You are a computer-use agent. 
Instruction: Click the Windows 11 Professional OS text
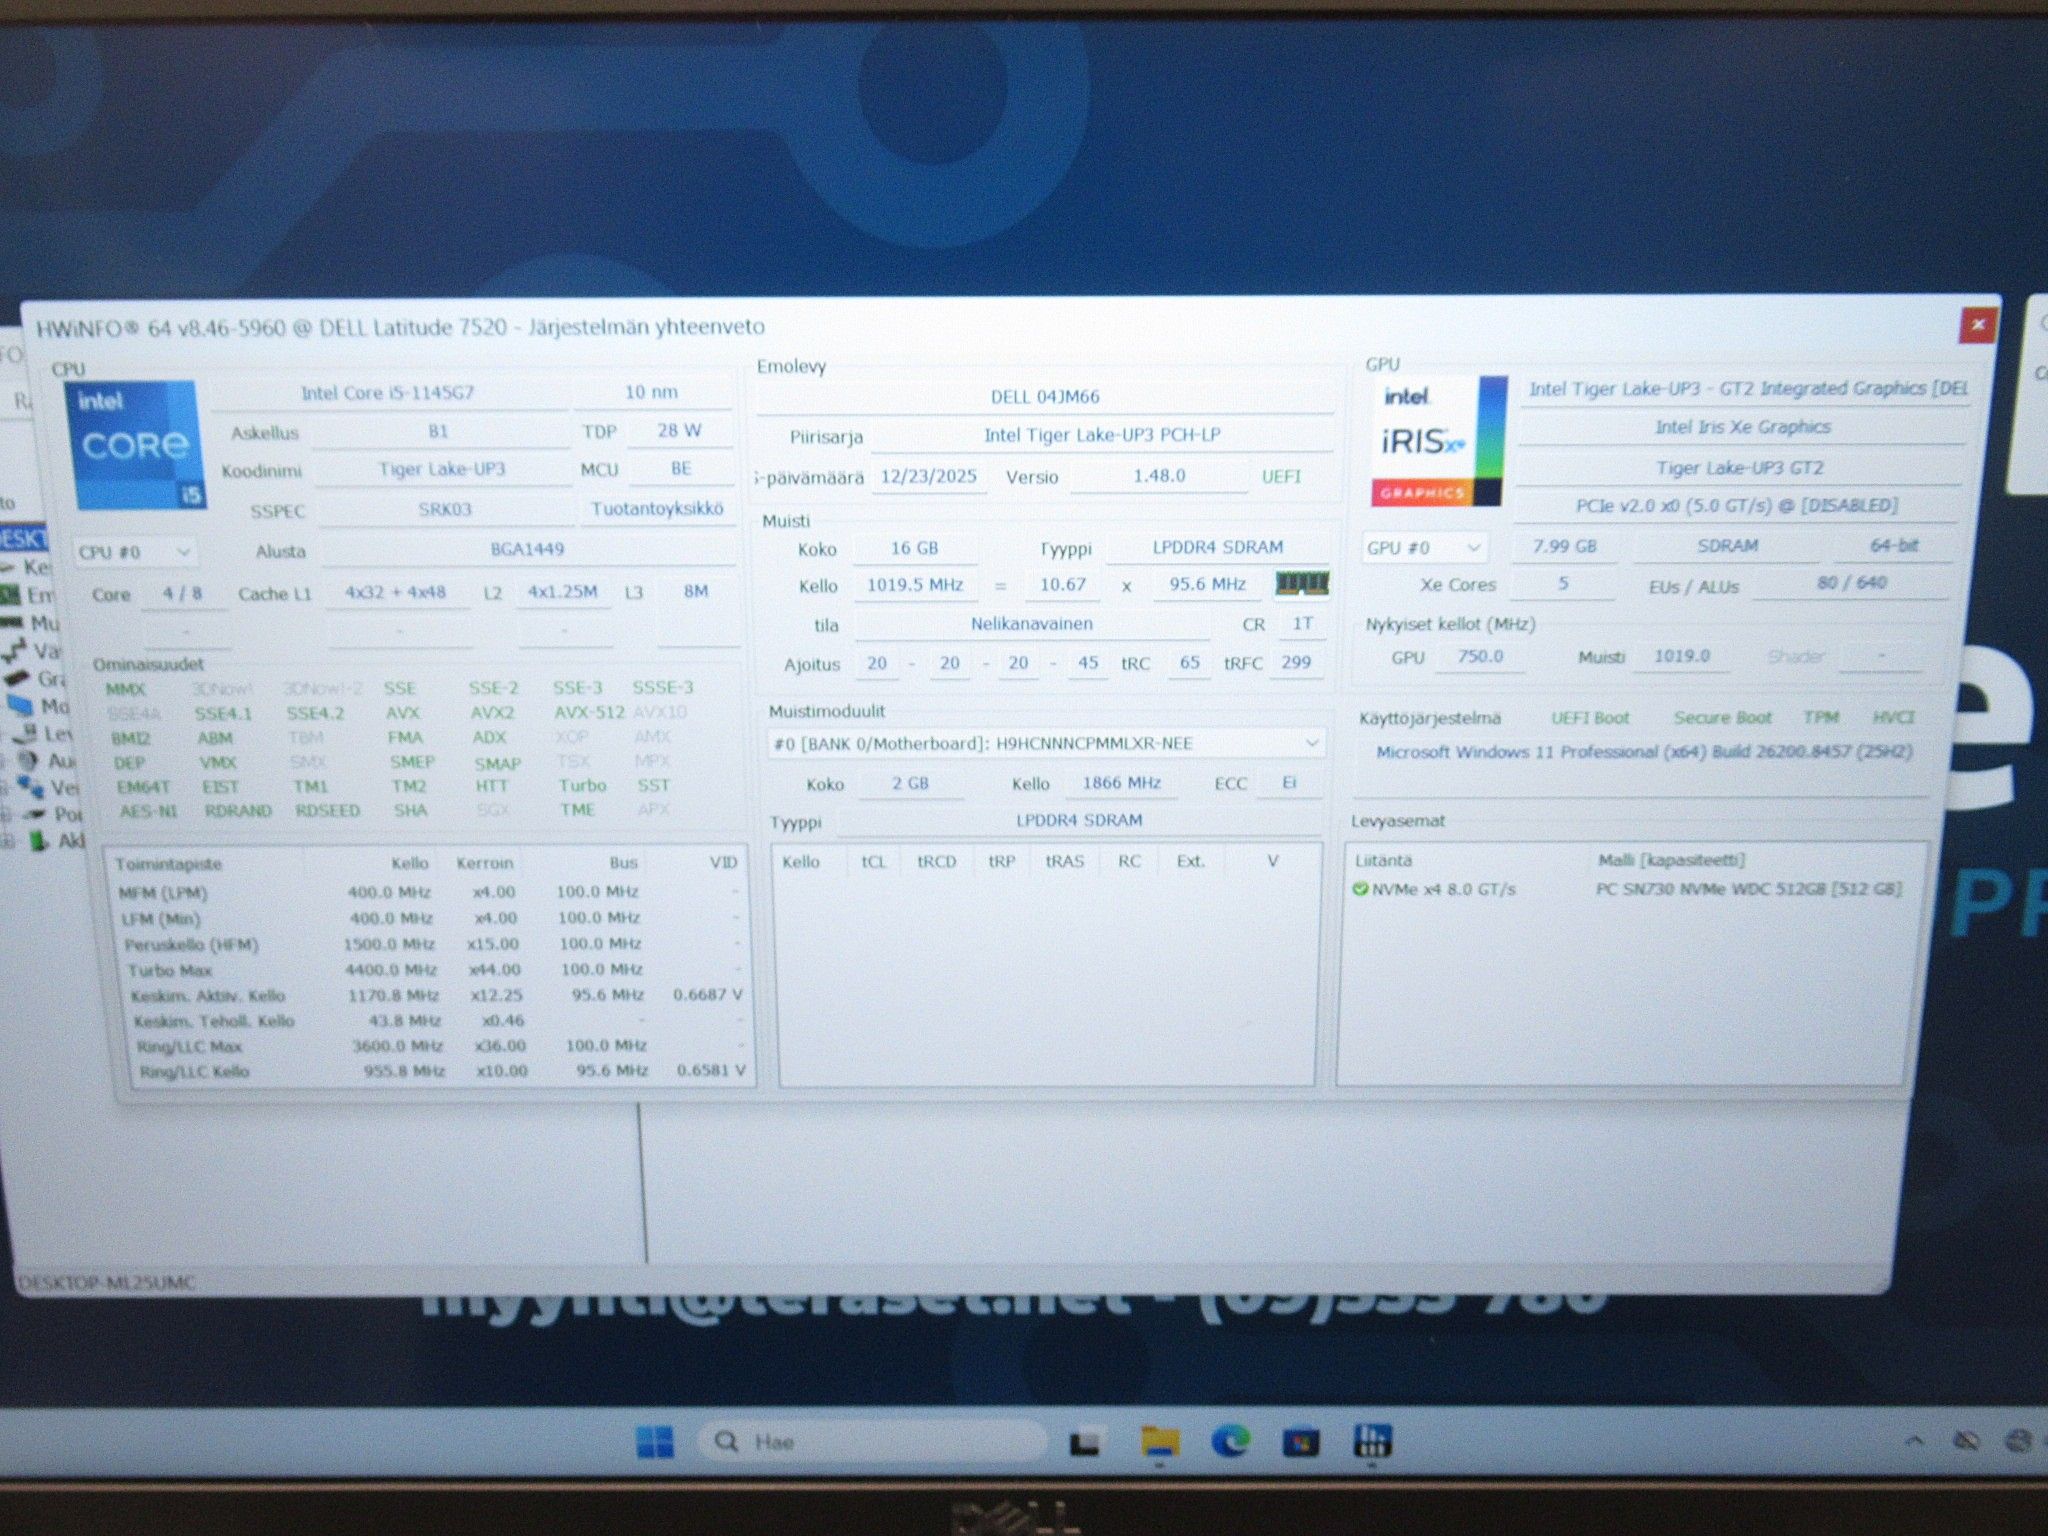click(1643, 752)
